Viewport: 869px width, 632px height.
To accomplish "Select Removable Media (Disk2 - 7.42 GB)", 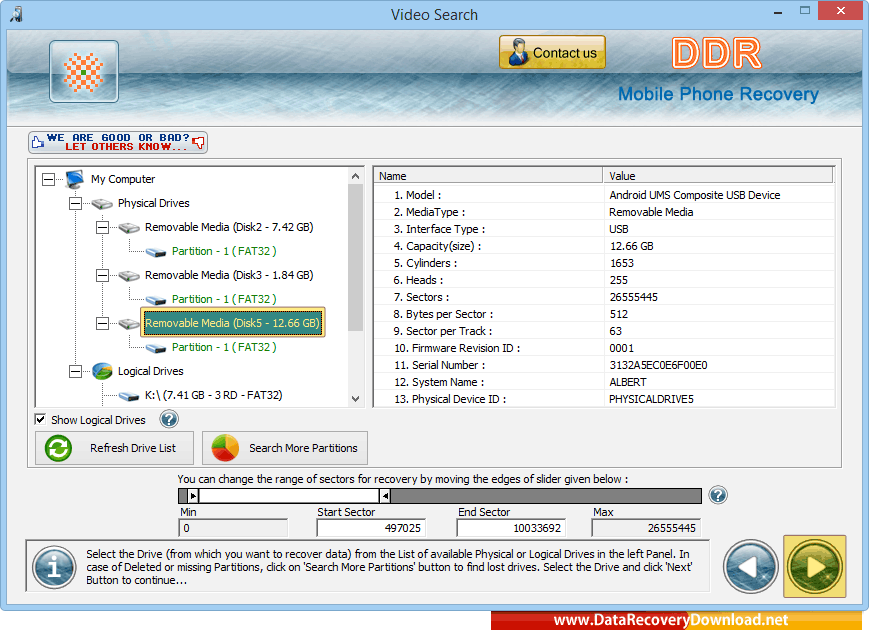I will [229, 227].
